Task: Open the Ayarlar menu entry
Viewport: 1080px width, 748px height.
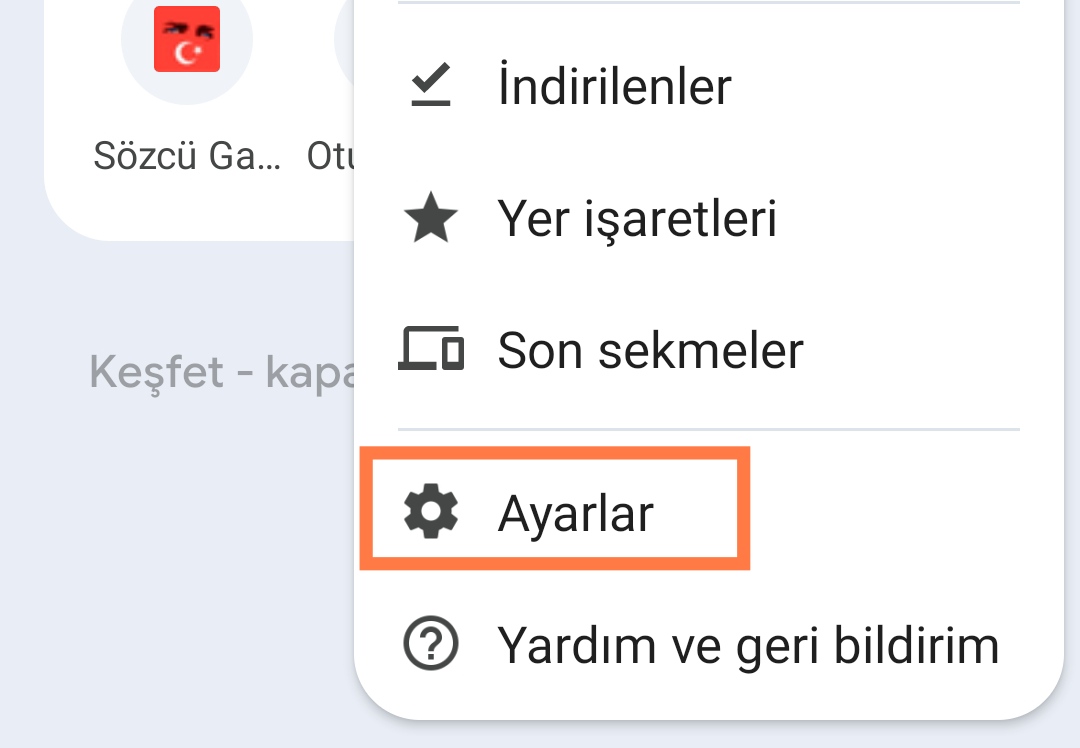Action: tap(576, 514)
